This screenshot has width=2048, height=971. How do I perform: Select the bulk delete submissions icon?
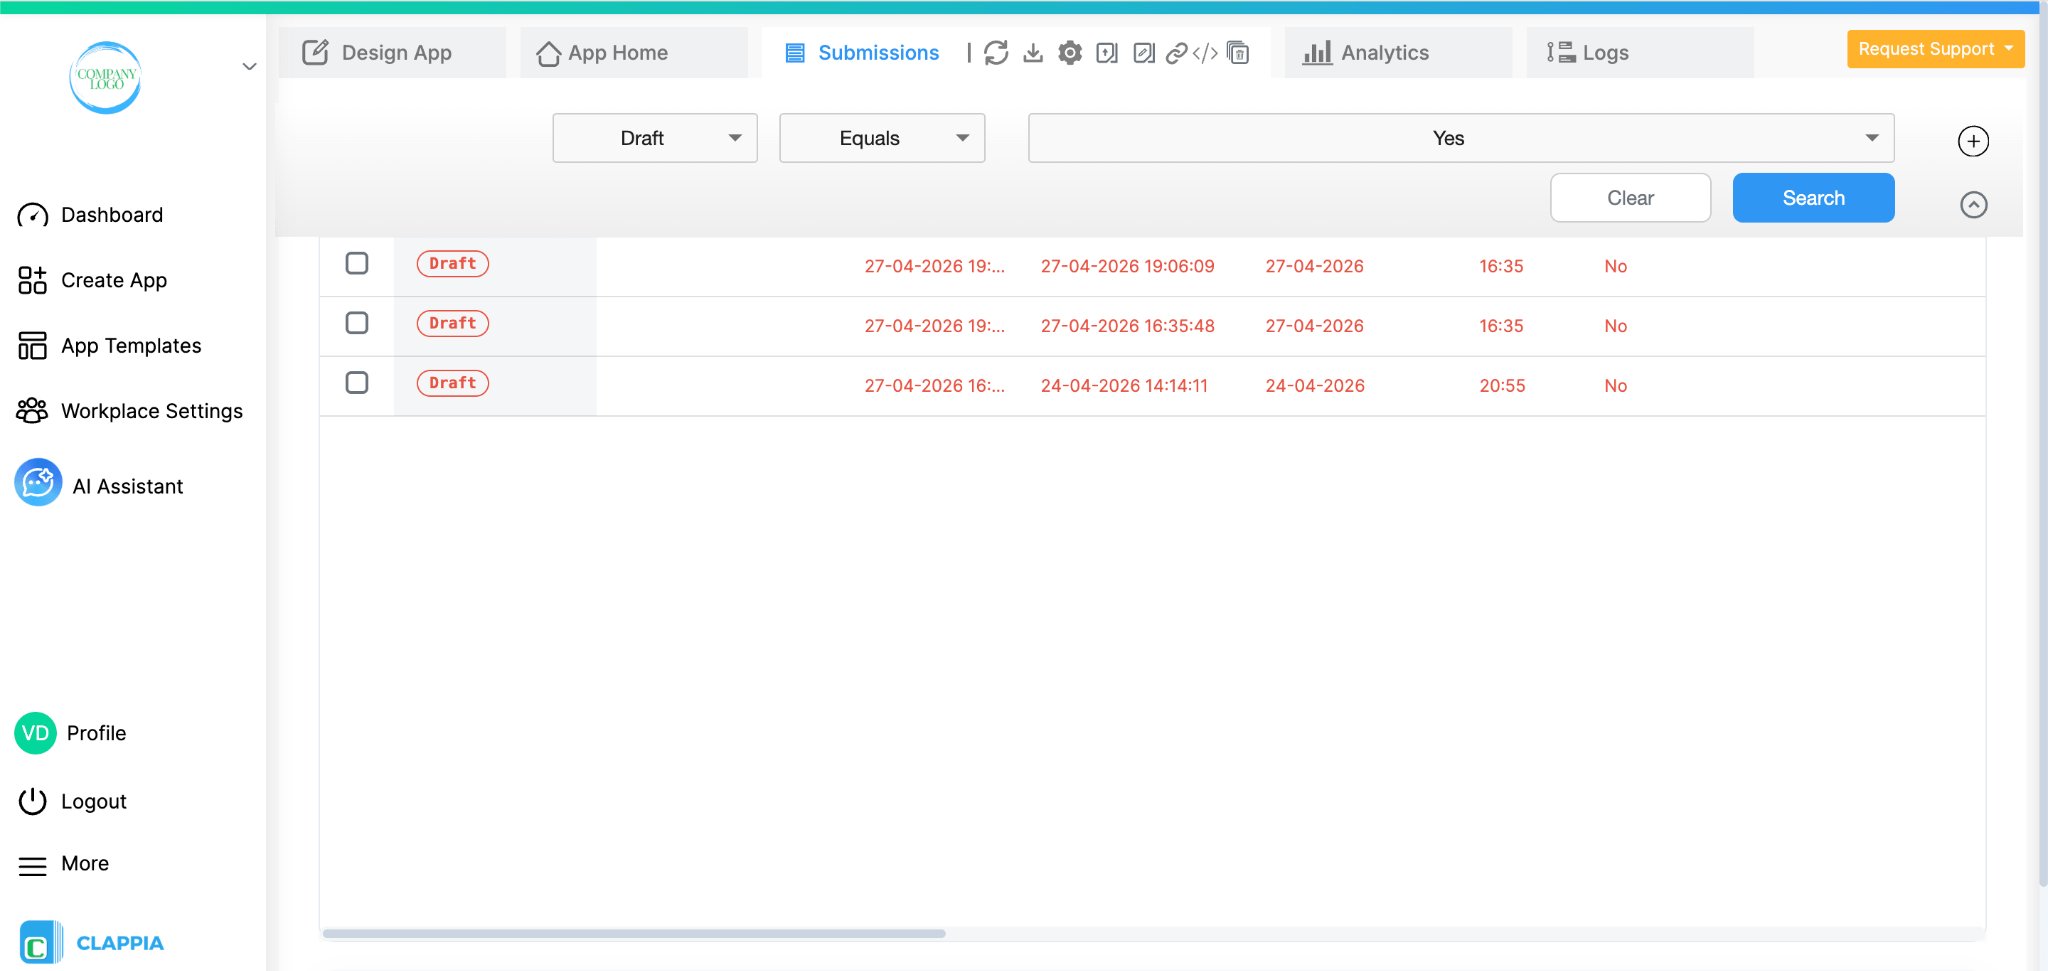click(1237, 53)
